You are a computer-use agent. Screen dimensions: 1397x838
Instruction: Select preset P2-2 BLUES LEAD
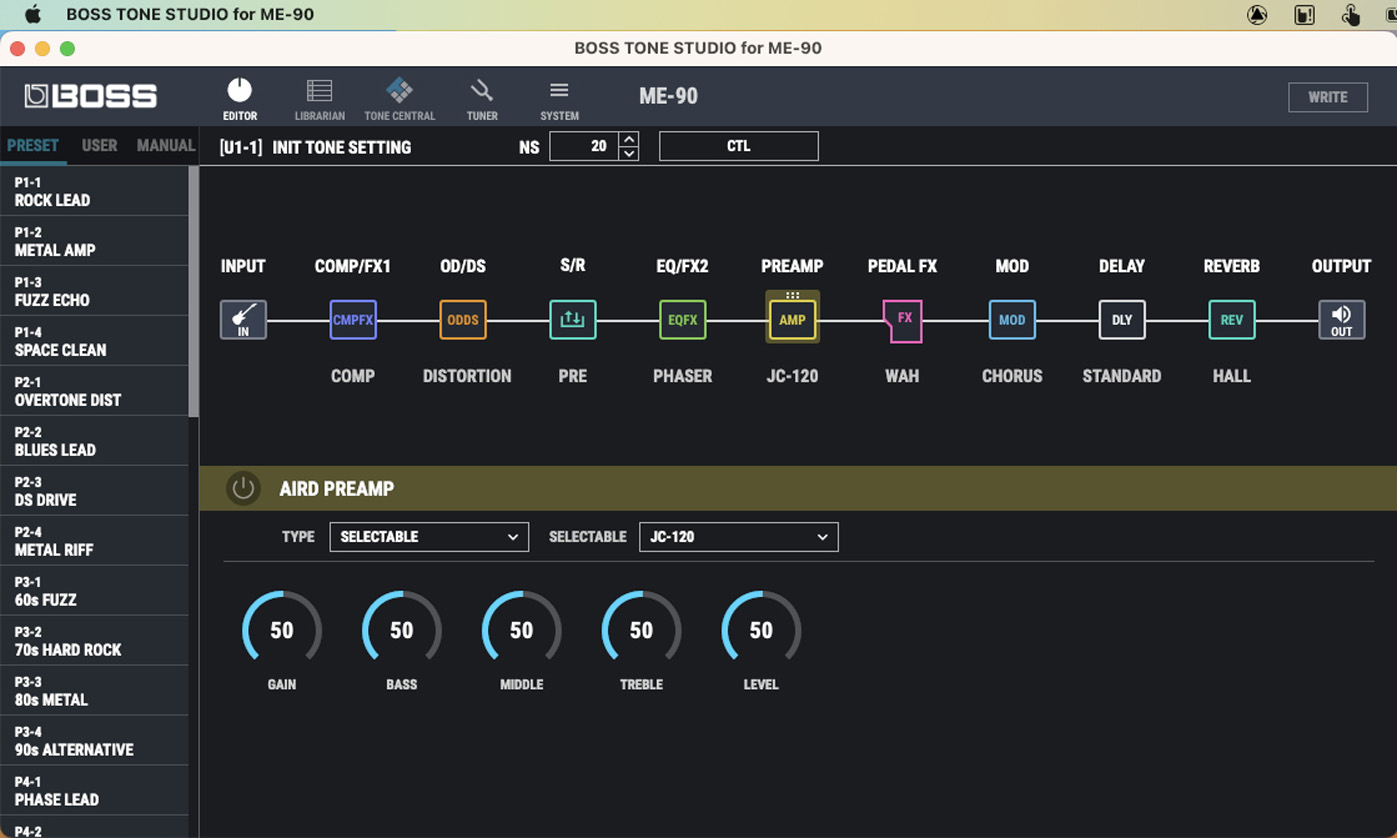coord(94,441)
